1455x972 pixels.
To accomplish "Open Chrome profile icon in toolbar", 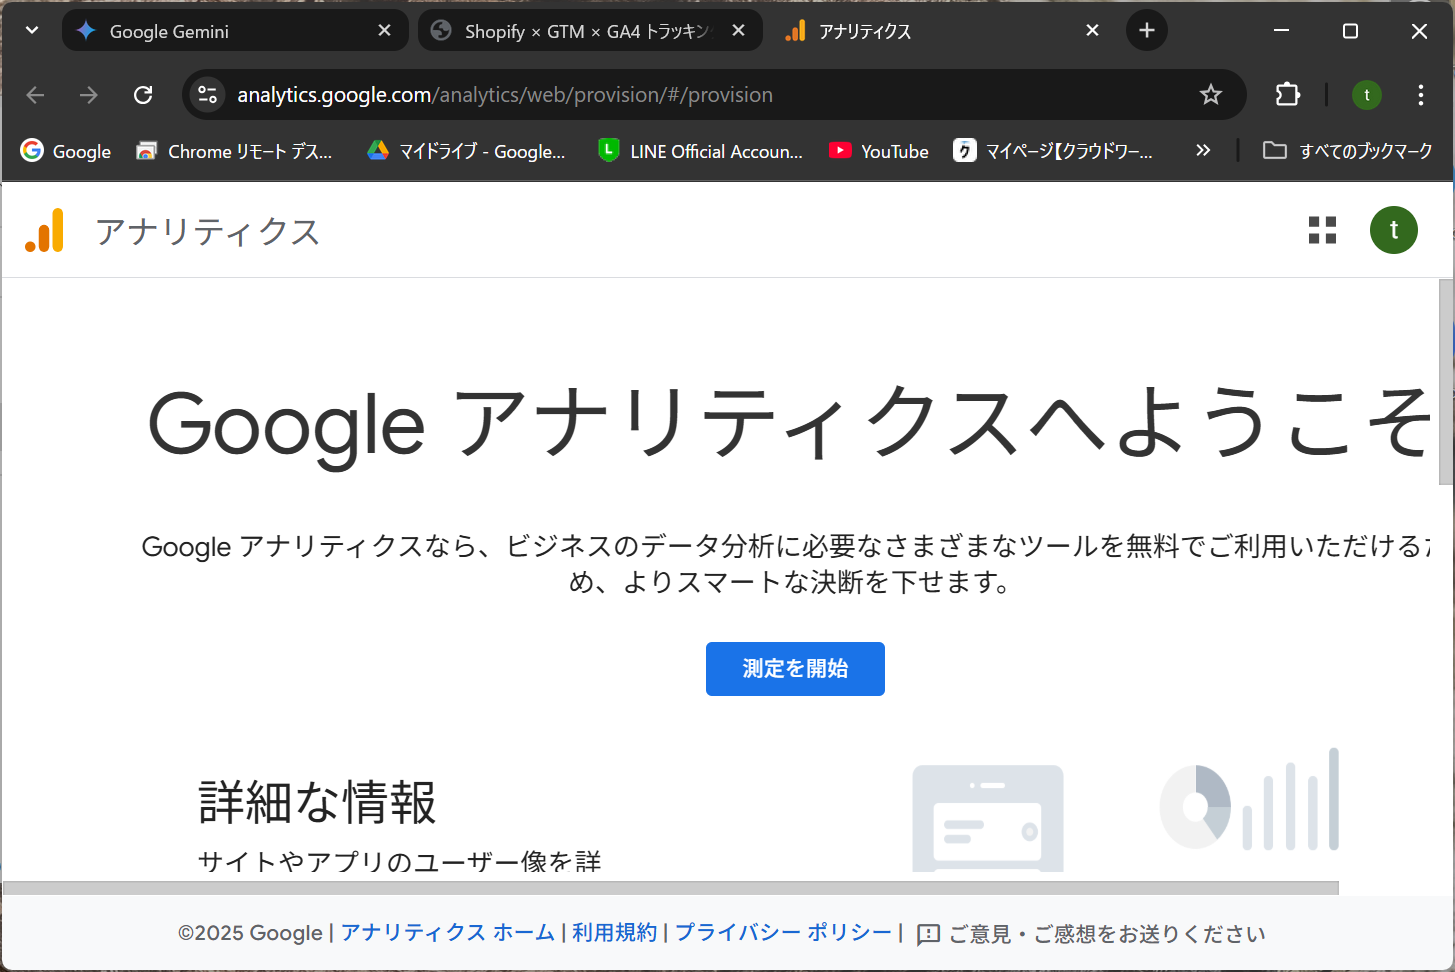I will tap(1367, 95).
